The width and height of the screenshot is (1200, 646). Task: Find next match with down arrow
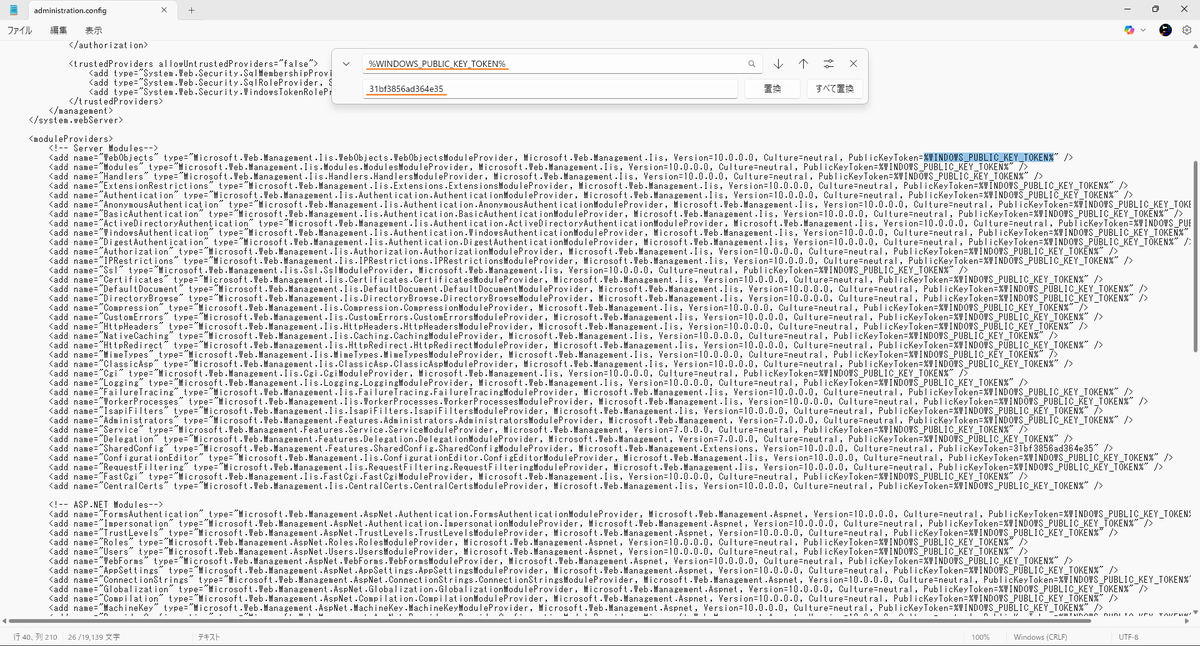tap(778, 64)
